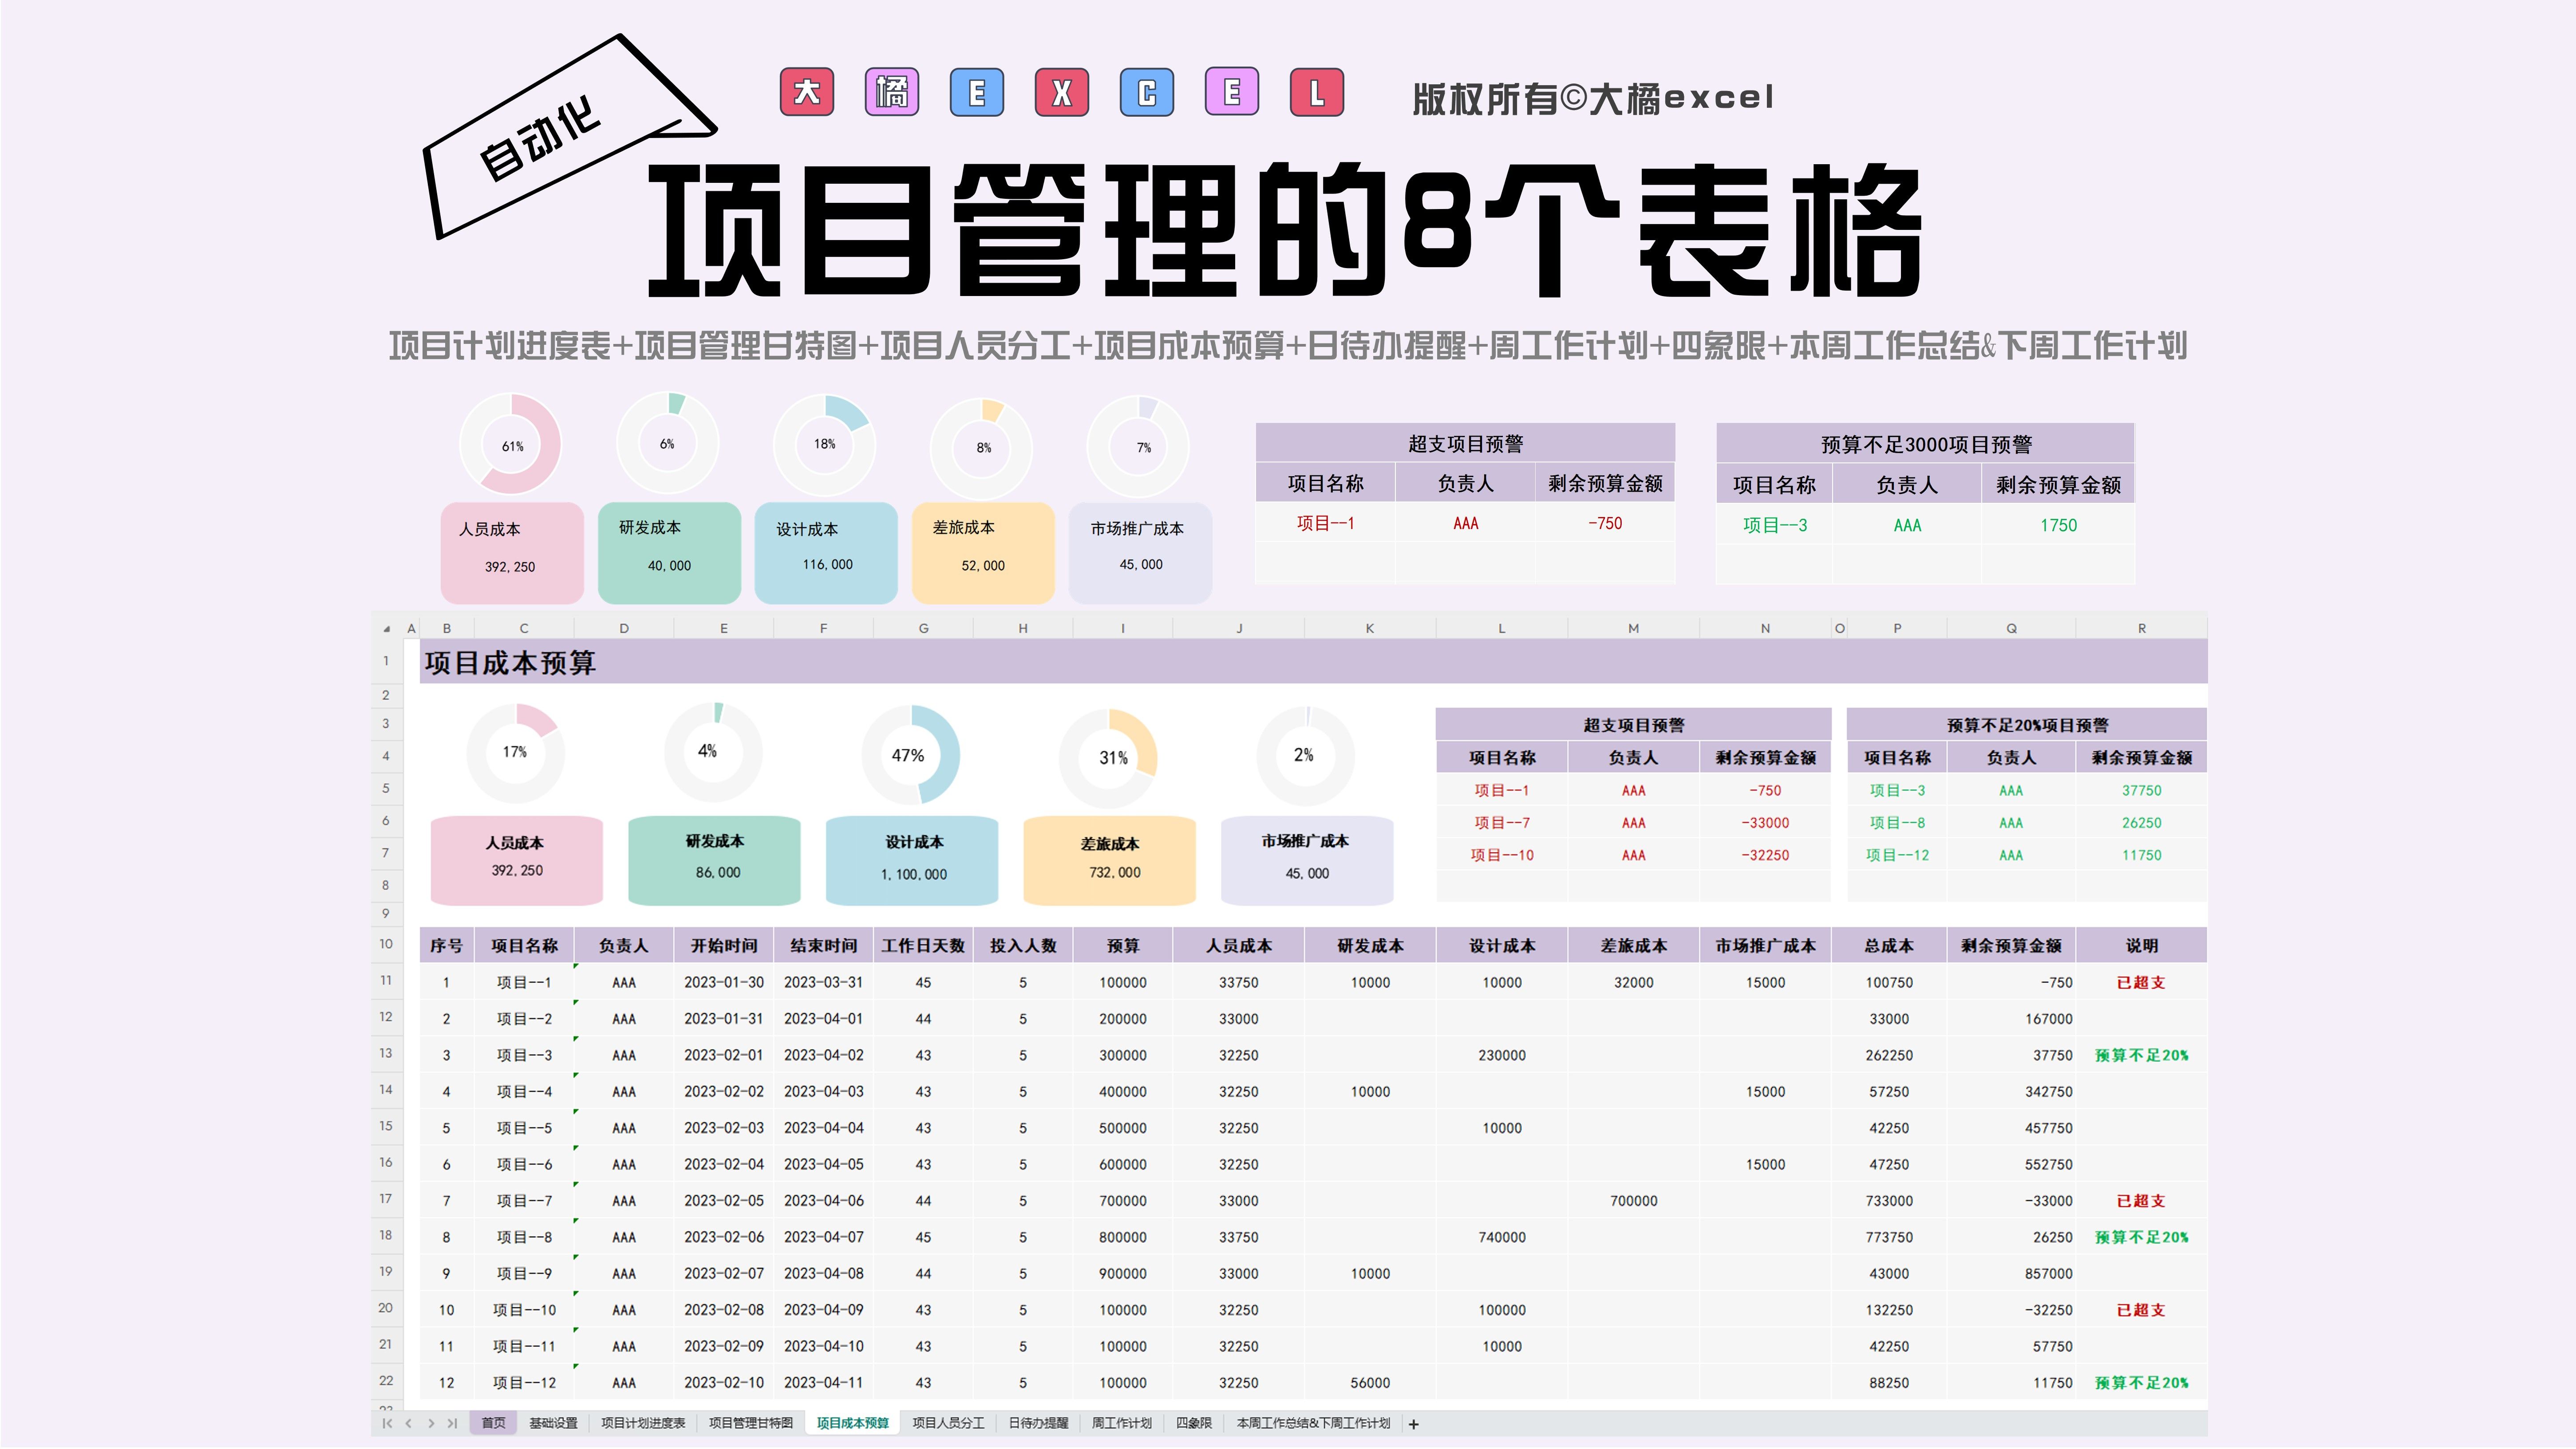Click the 预算 column header cell
This screenshot has height=1449, width=2576.
point(1123,945)
